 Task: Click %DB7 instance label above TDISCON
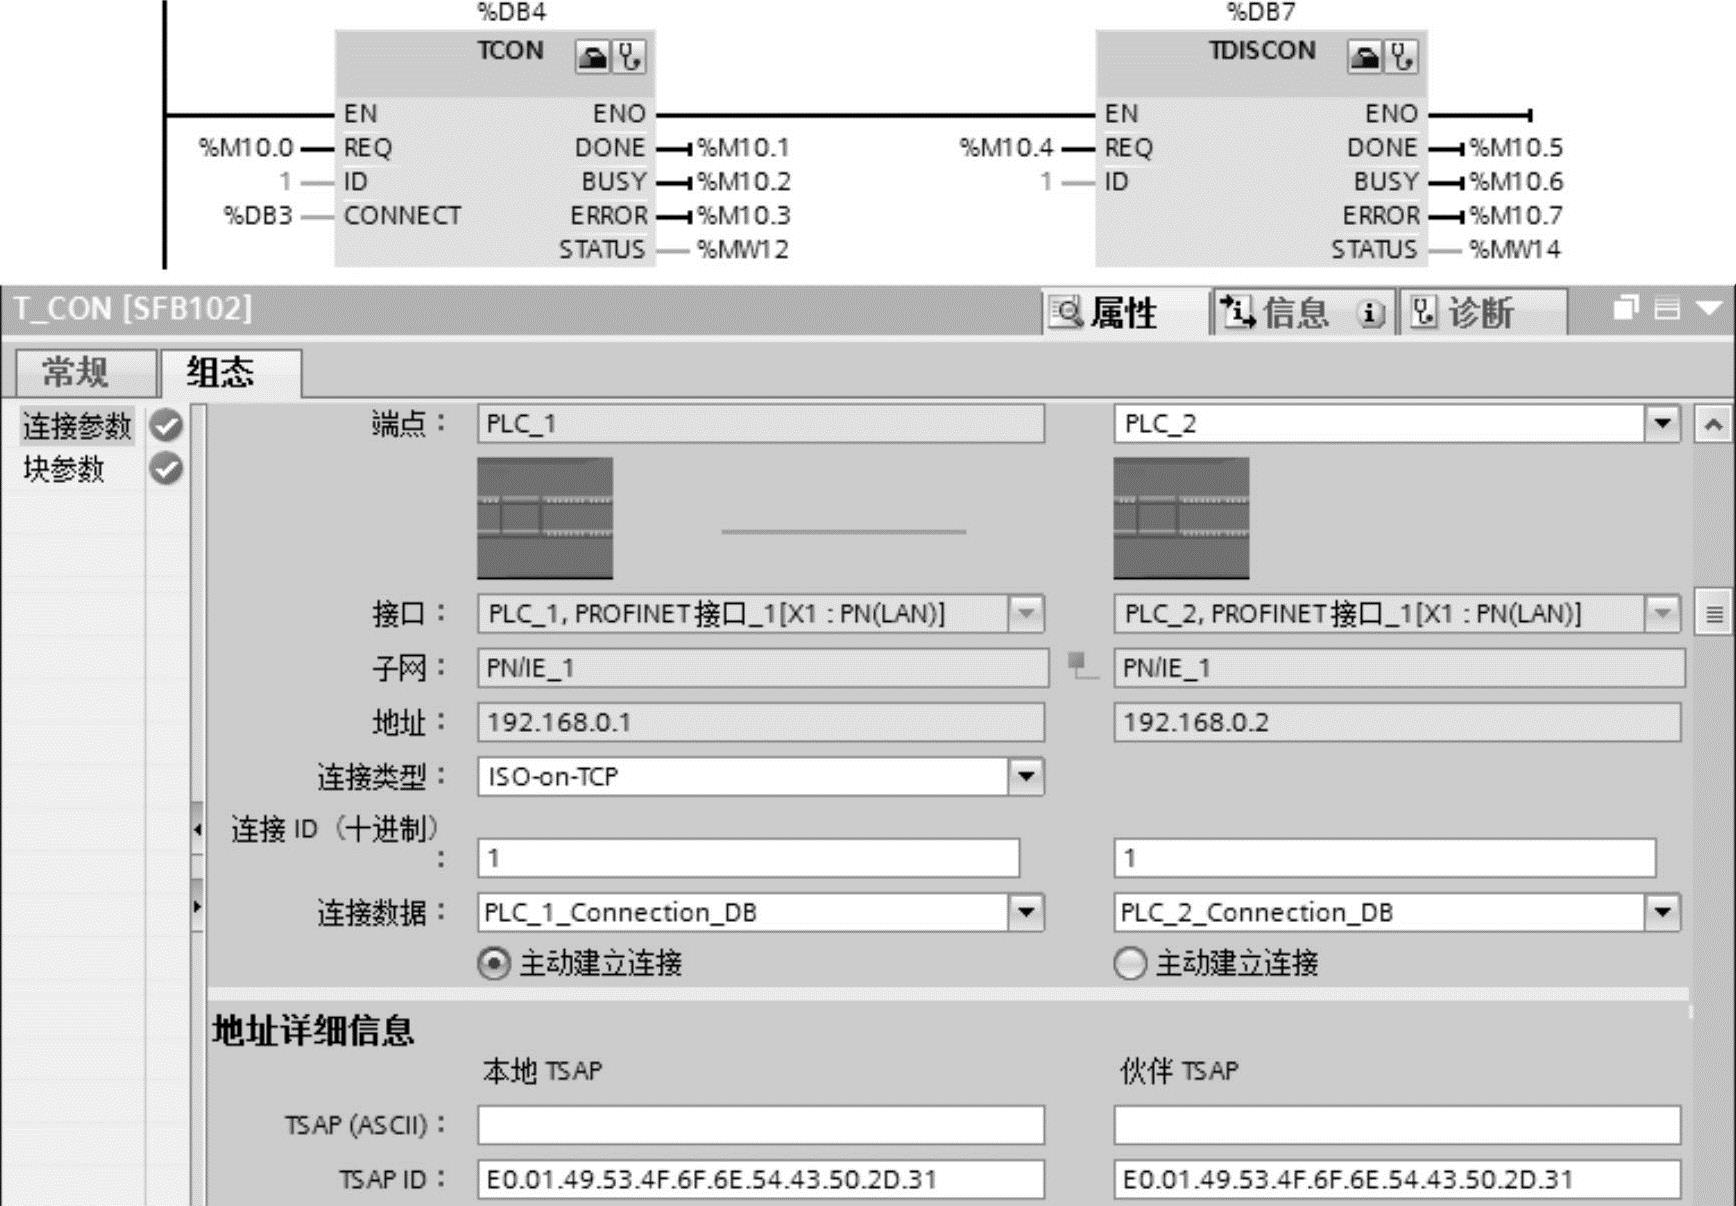point(1261,12)
